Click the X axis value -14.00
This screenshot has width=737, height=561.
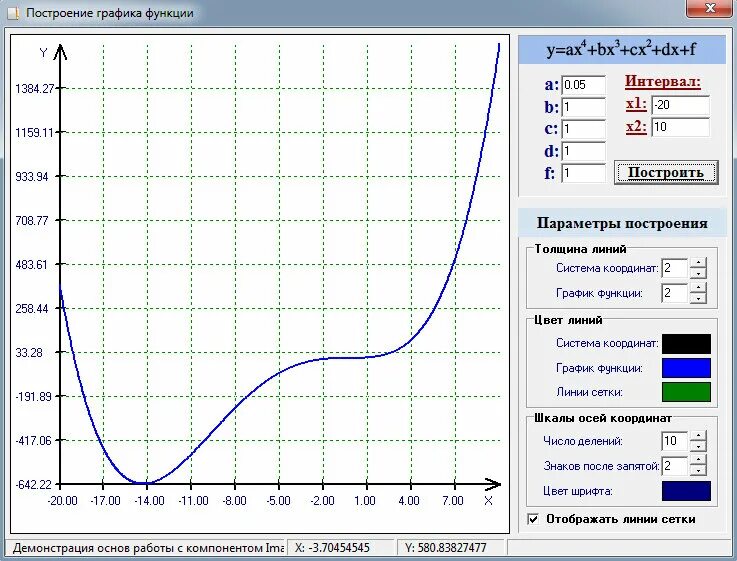(149, 501)
